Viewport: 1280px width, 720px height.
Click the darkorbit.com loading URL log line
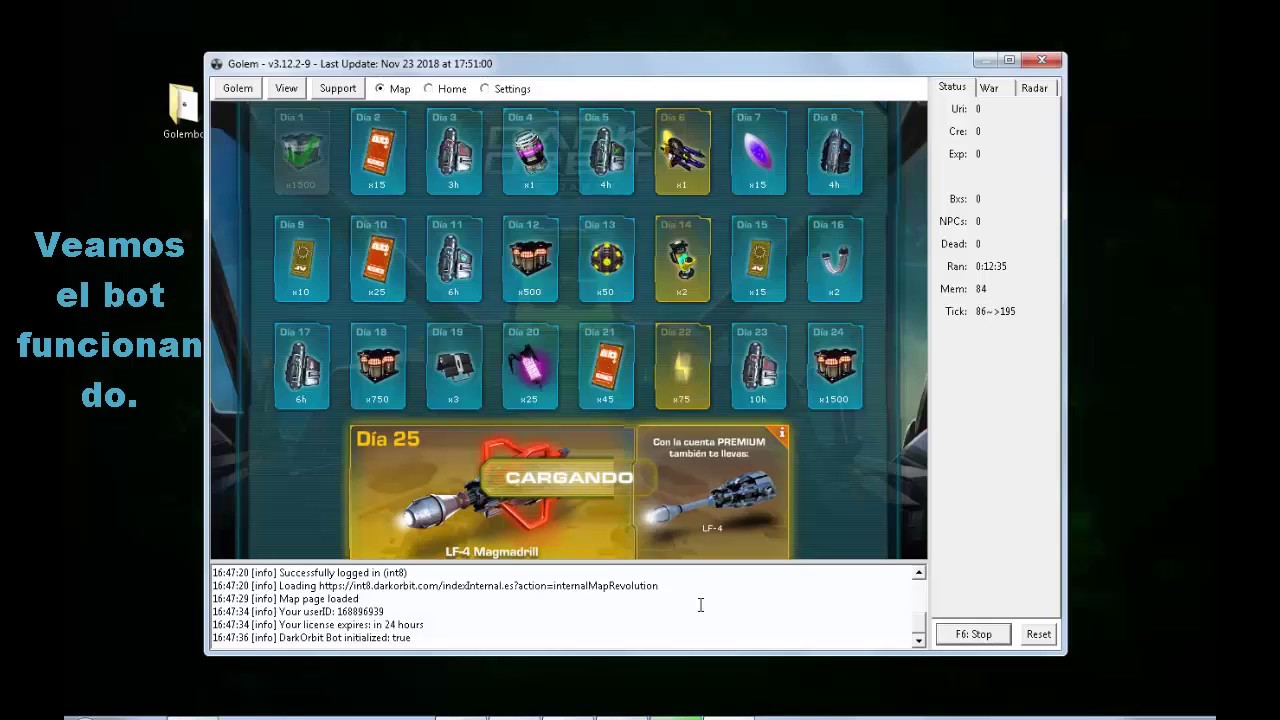[x=435, y=586]
